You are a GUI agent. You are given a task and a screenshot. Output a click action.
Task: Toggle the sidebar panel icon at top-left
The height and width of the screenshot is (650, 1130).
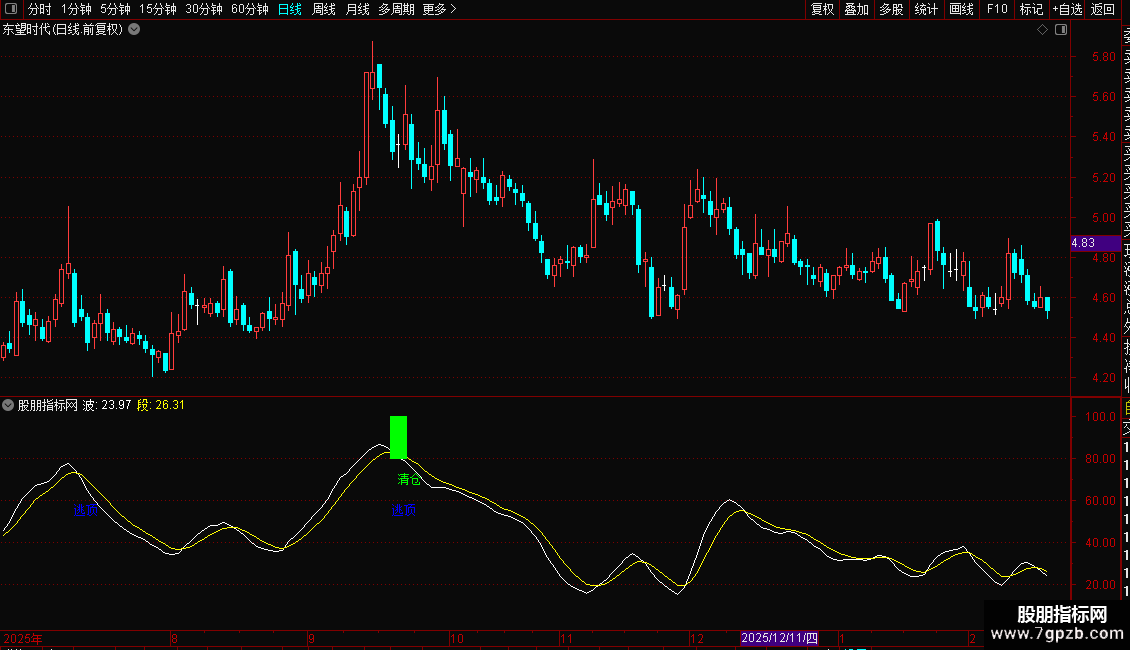click(x=11, y=9)
